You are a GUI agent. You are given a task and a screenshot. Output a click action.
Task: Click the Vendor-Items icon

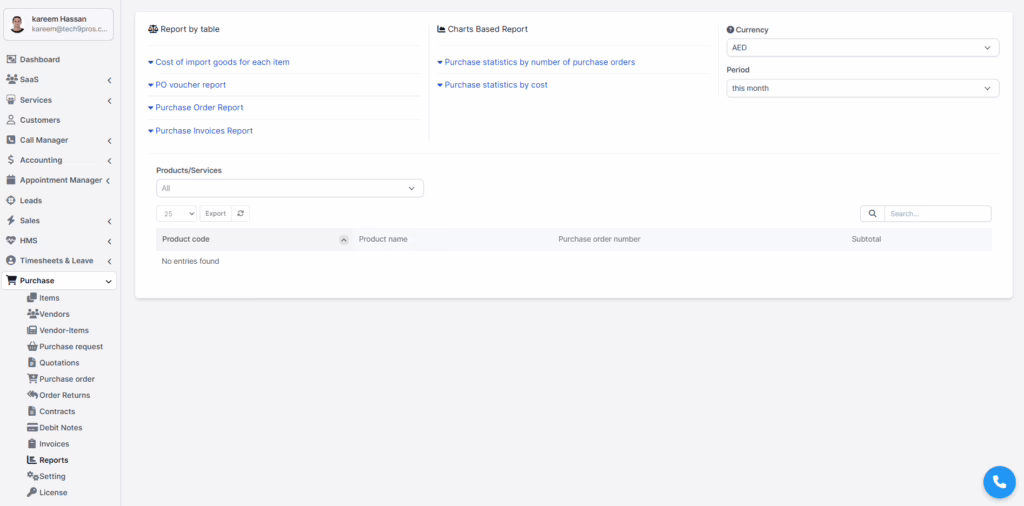[32, 330]
